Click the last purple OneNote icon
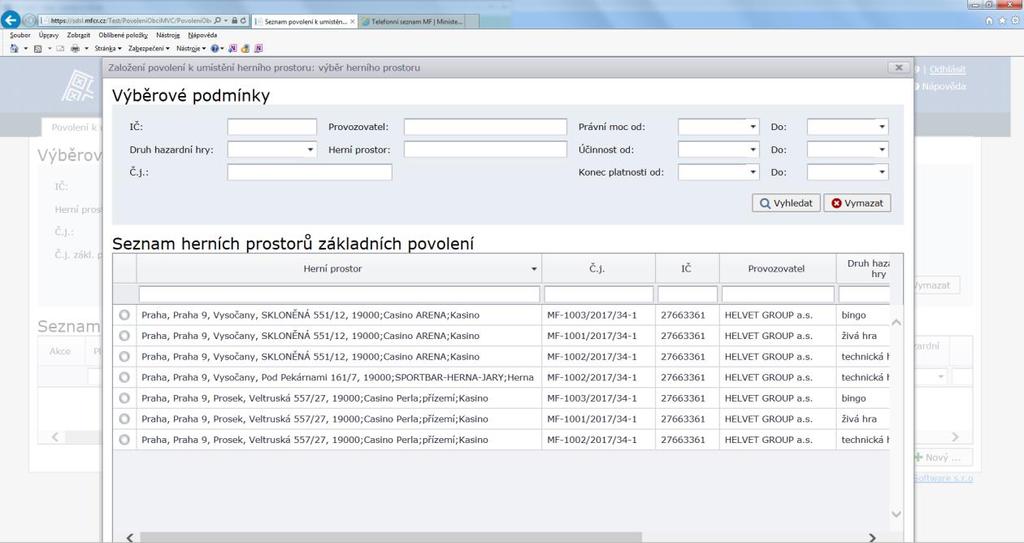 (x=259, y=48)
